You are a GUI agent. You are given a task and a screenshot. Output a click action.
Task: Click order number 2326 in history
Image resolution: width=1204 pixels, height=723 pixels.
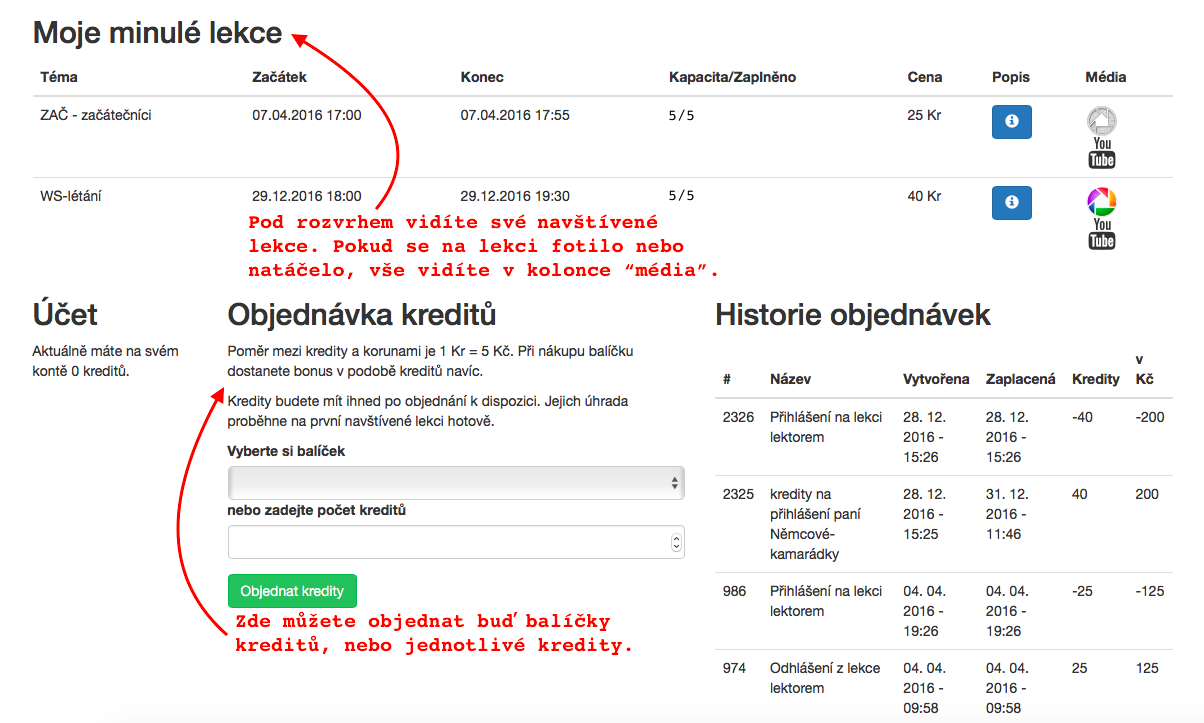[738, 417]
